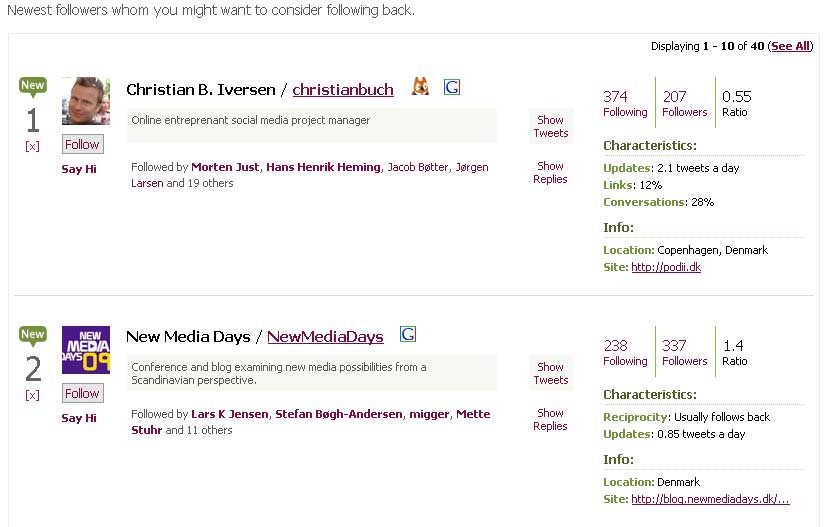Screen dimensions: 830x527
Task: Dismiss follower 1 with the [x] link
Action: click(32, 146)
